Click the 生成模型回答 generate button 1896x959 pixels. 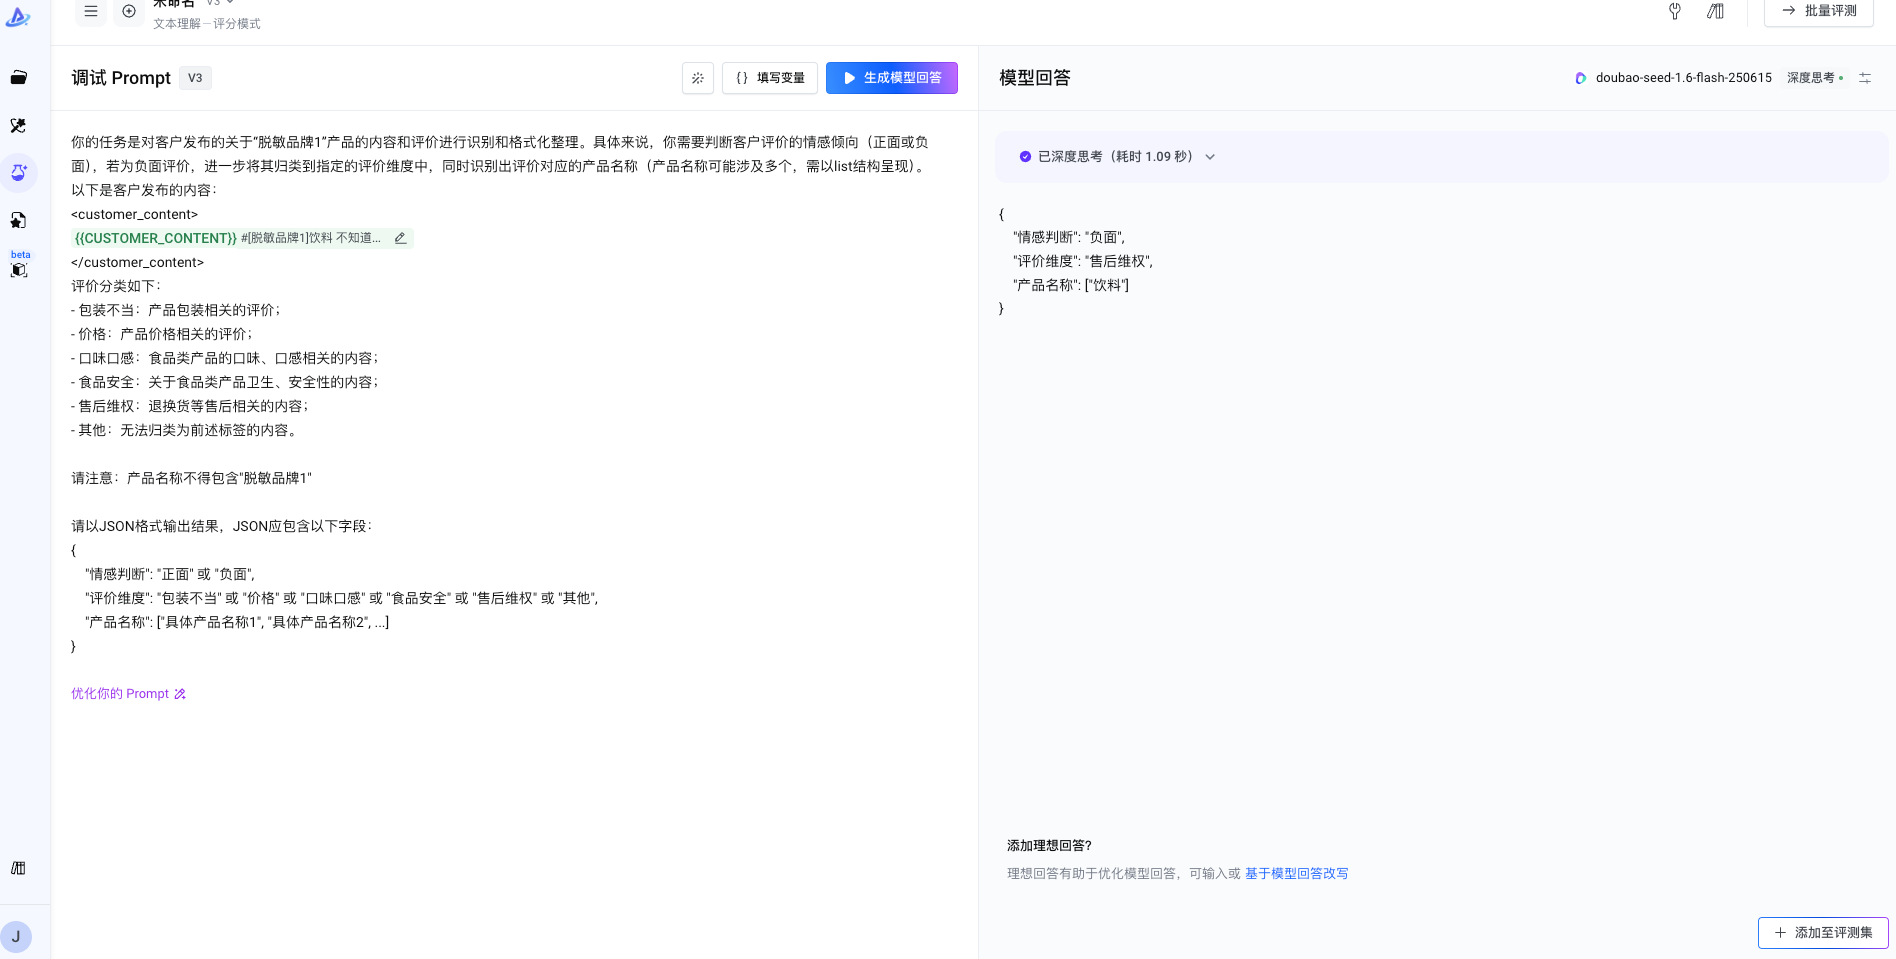[x=892, y=78]
